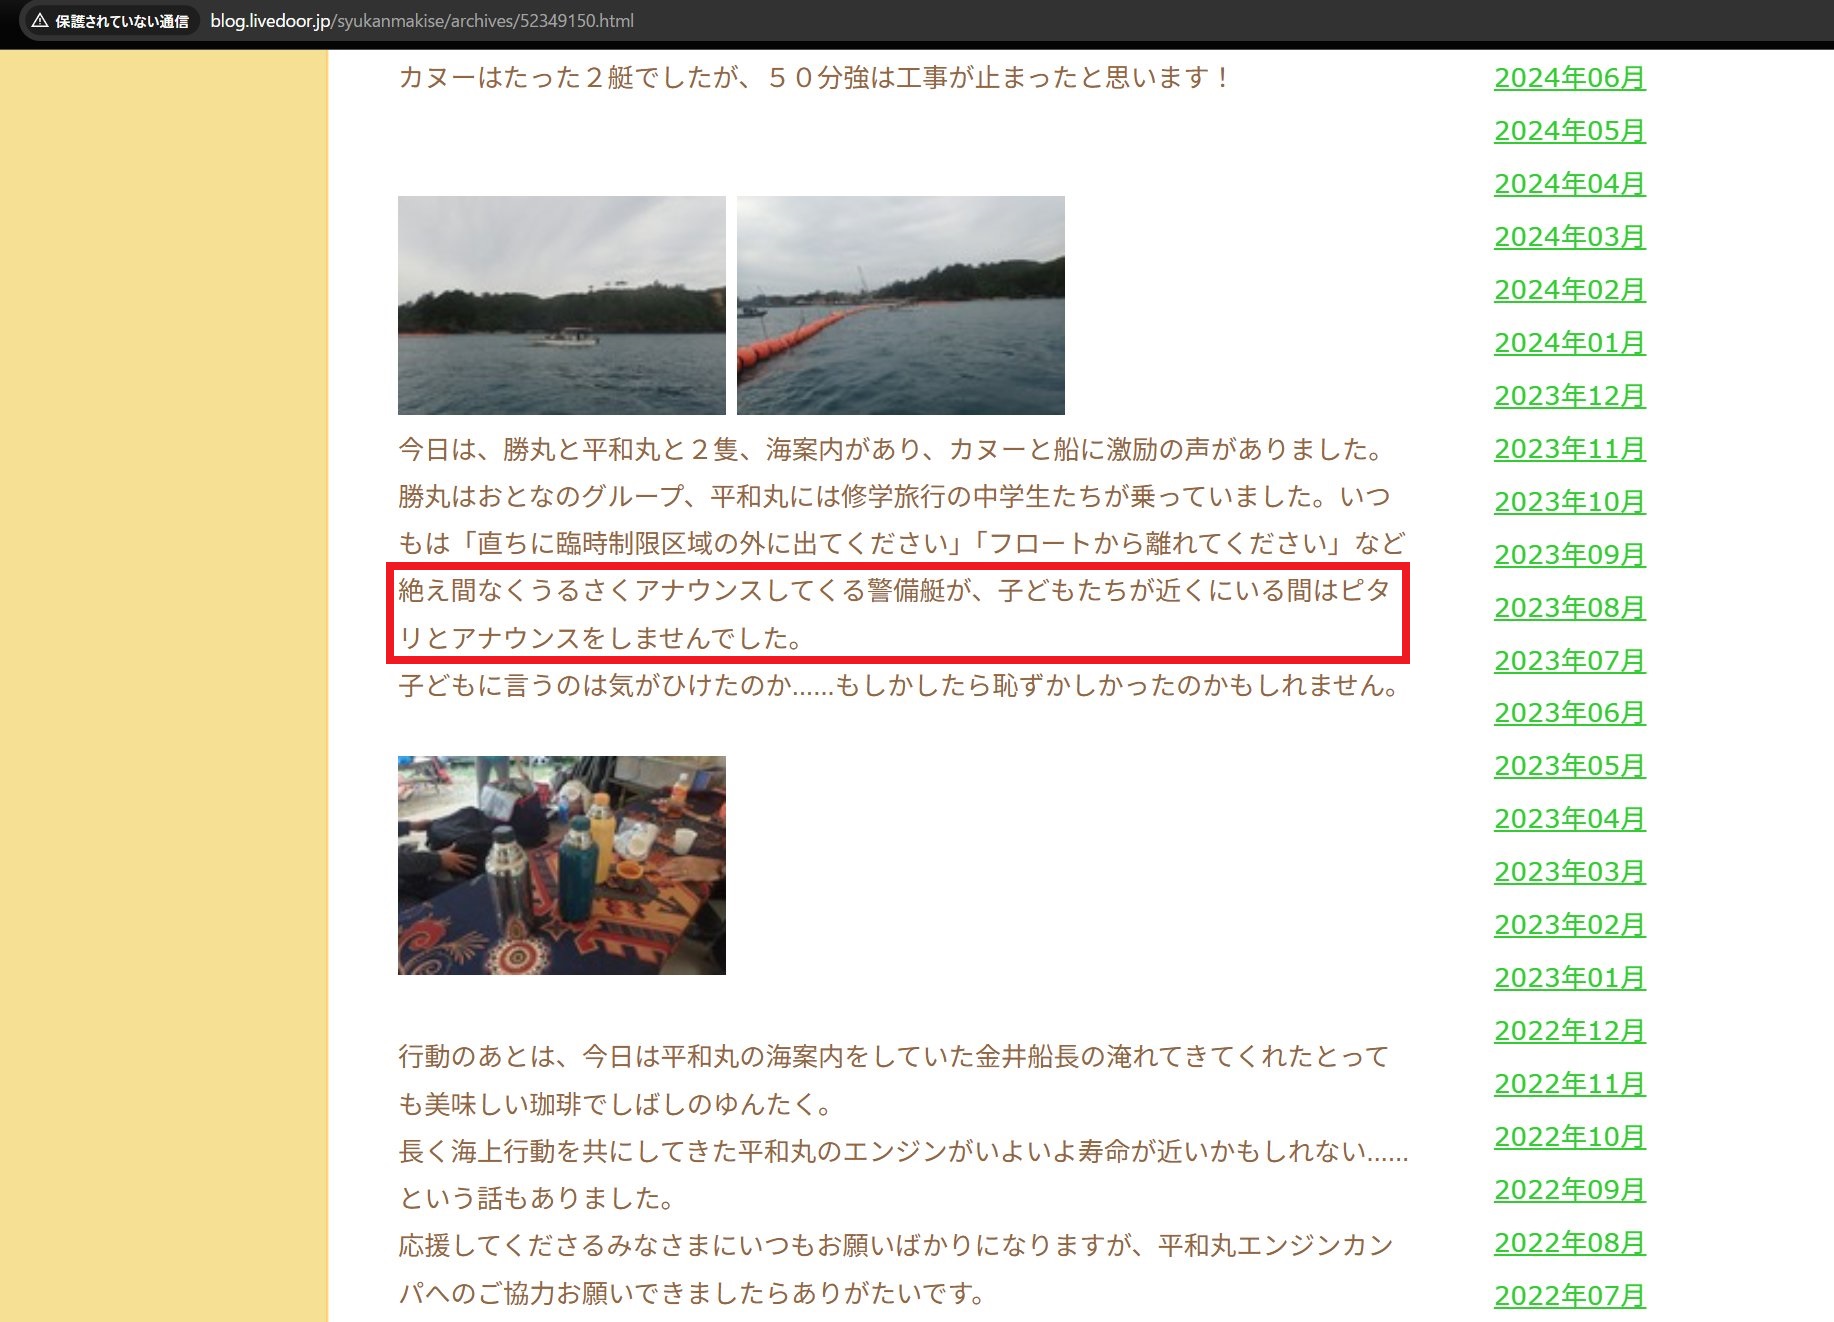Go to the 2024年05月 archive
Screen dimensions: 1834x1322
(x=1569, y=131)
